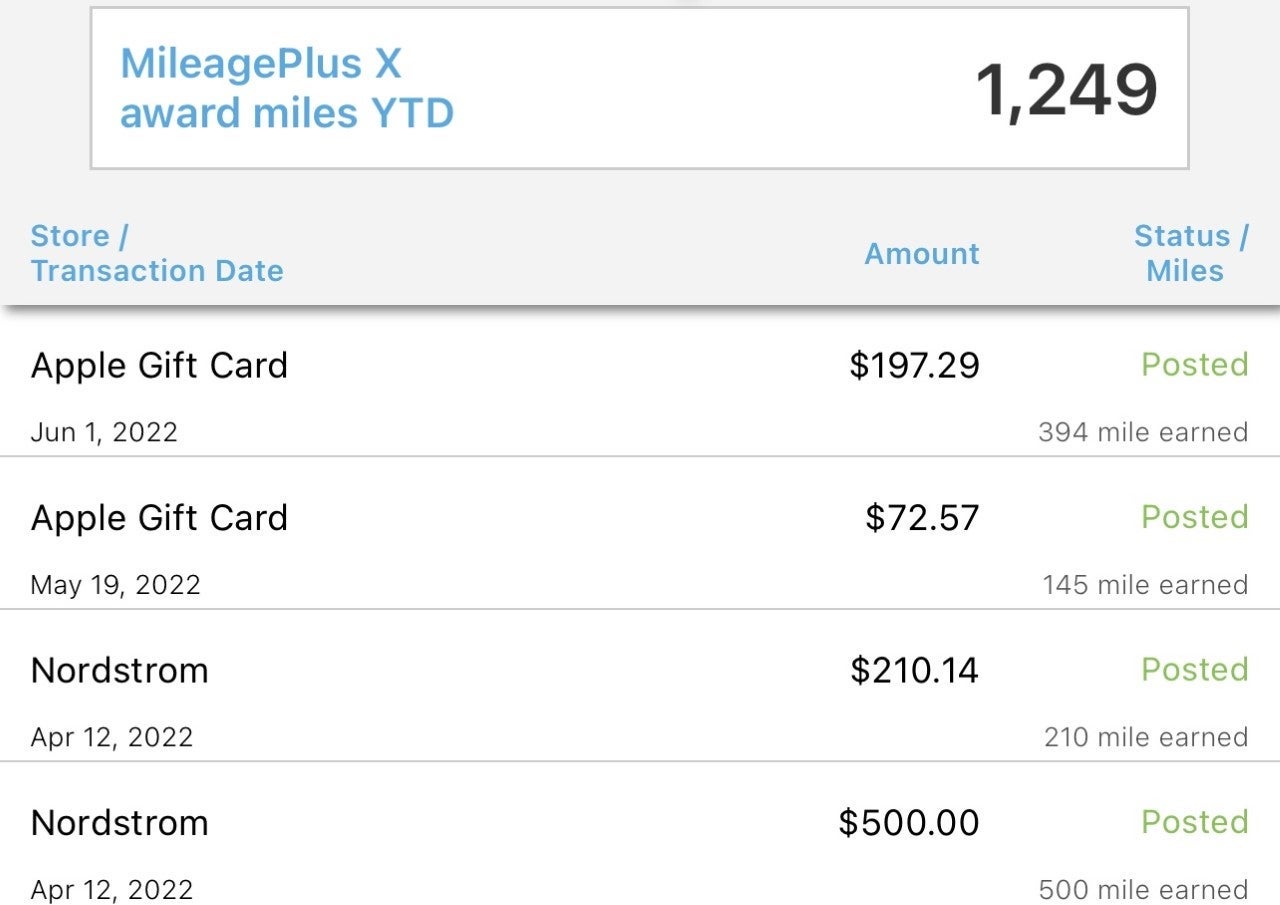This screenshot has height=905, width=1280.
Task: Select the Nordstrom transaction dated Apr 12
Action: tap(117, 671)
